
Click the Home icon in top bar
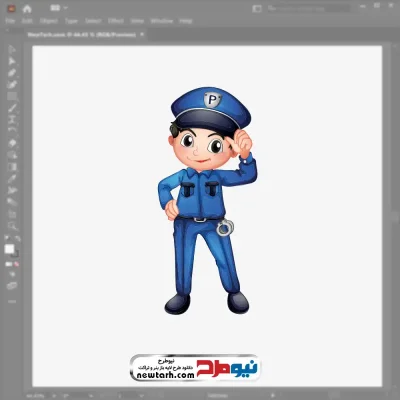[x=27, y=9]
